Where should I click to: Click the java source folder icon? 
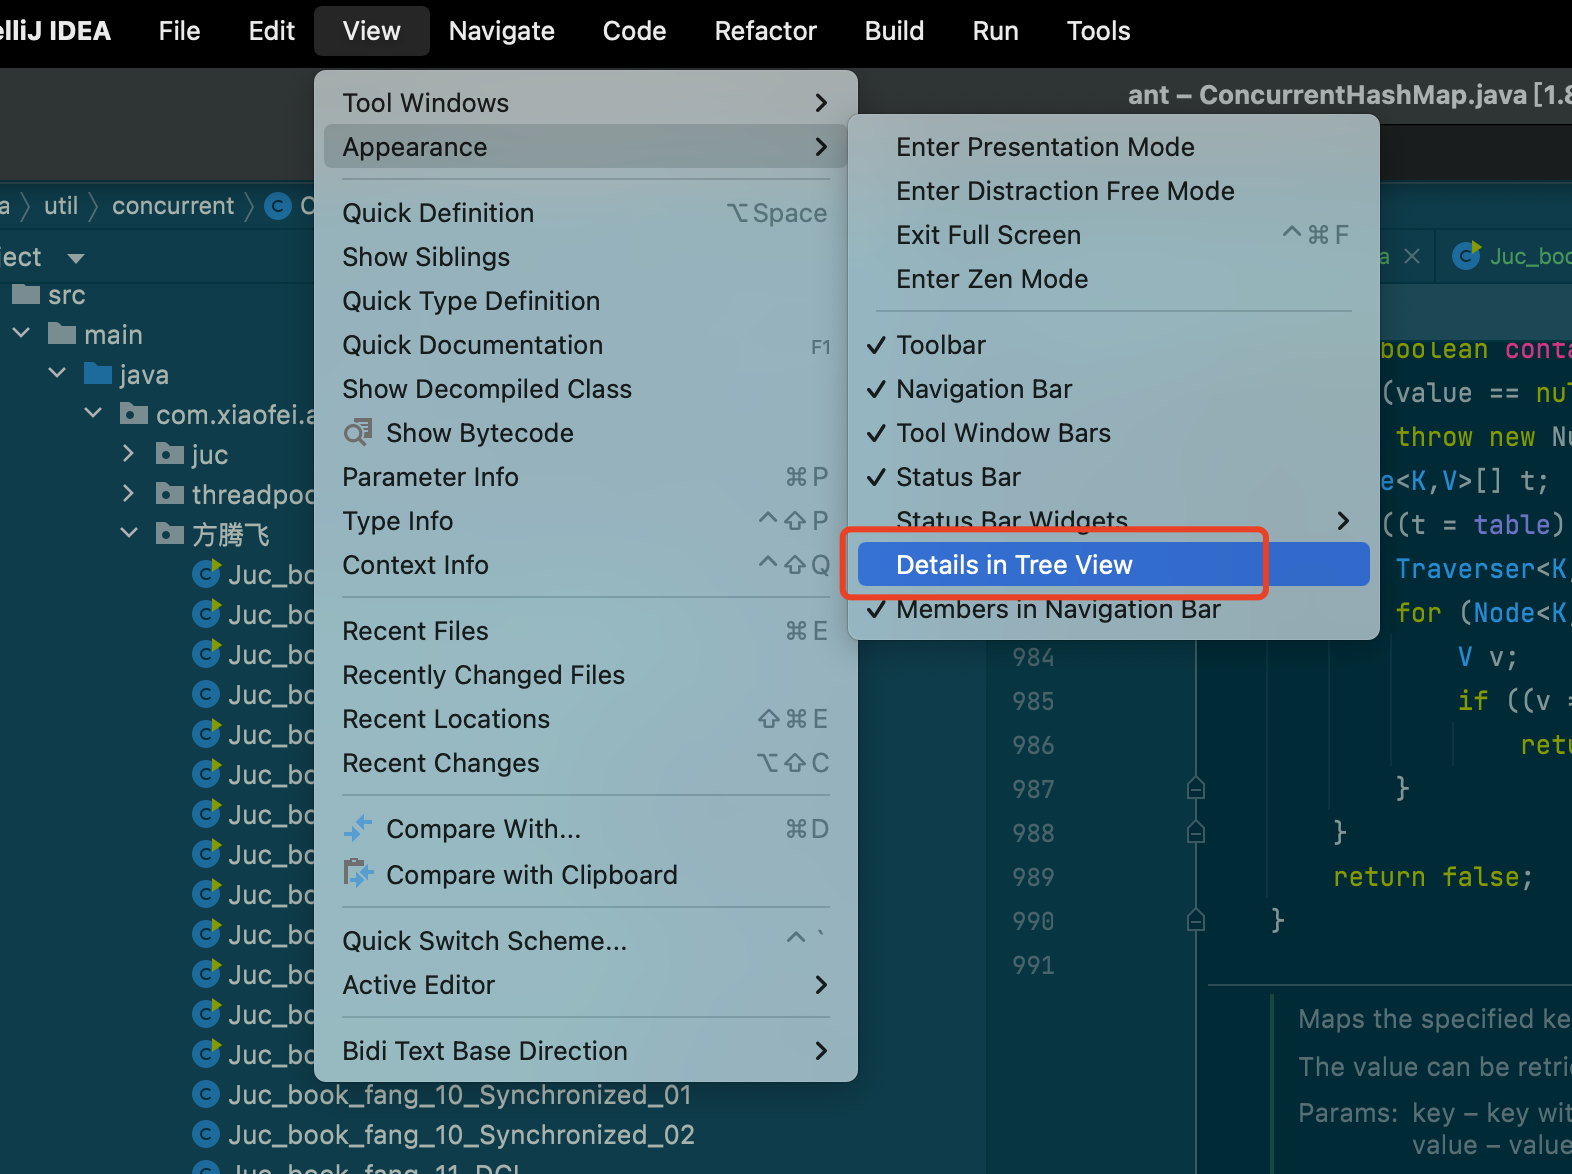coord(98,375)
